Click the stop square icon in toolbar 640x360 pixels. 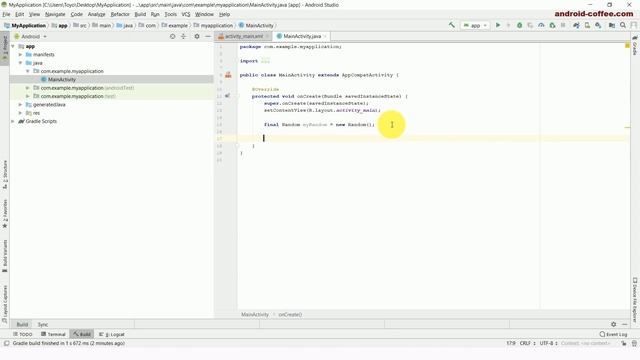point(563,25)
